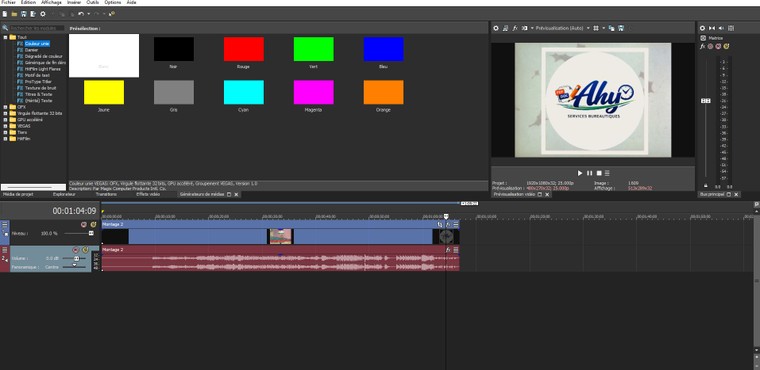Click the Render As toolbar icon
The image size is (760, 370).
click(x=33, y=14)
